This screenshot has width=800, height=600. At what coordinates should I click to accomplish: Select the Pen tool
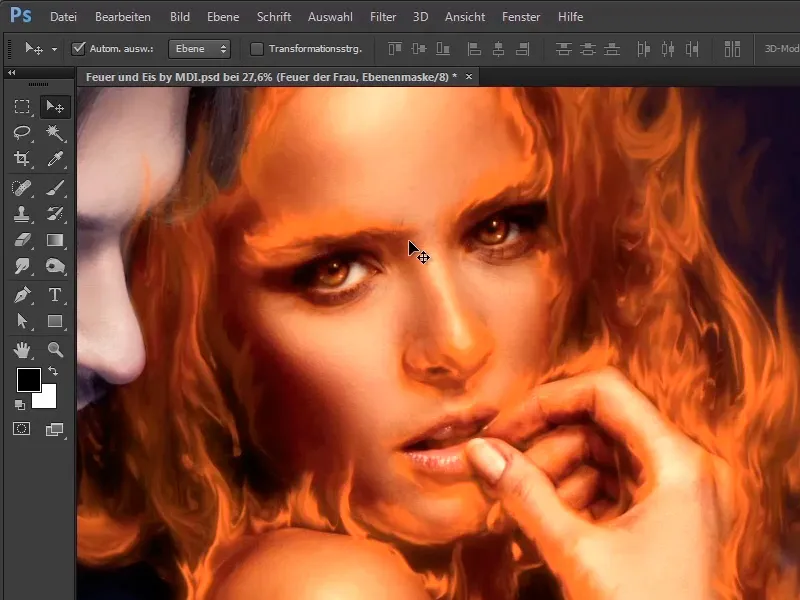click(21, 295)
